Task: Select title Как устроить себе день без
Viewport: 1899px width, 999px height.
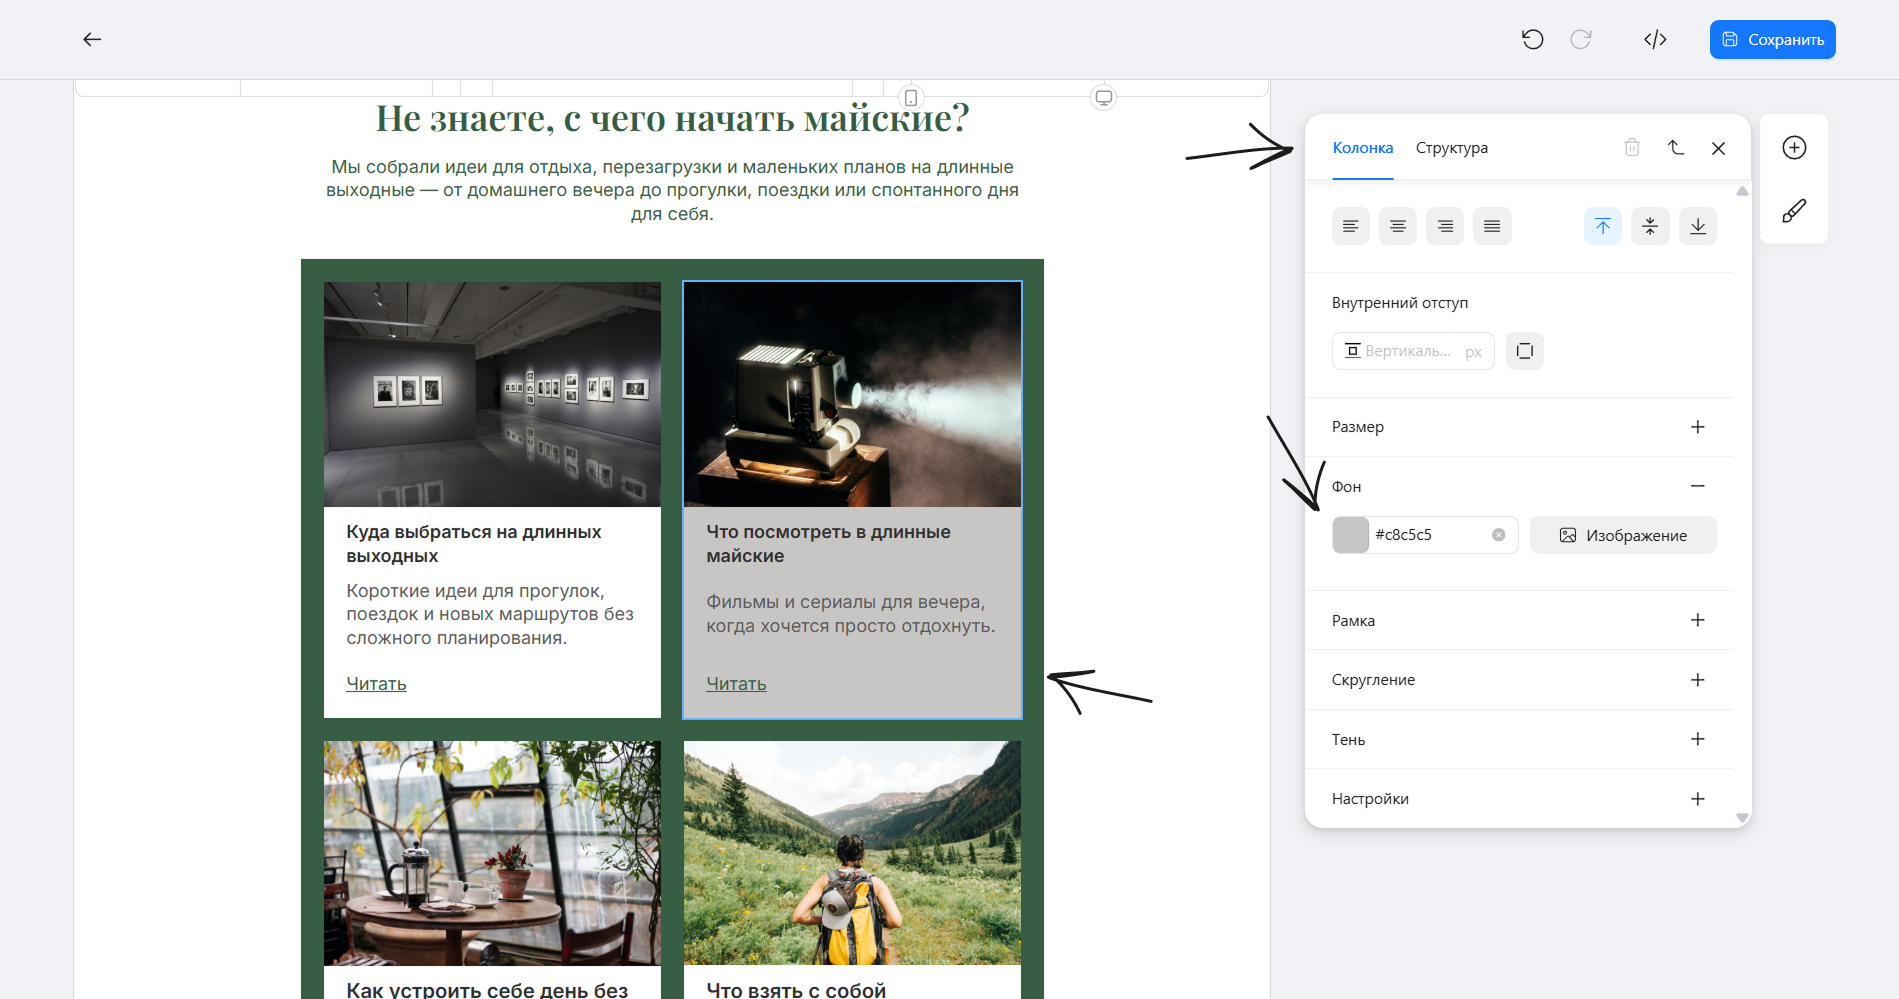Action: [x=487, y=990]
